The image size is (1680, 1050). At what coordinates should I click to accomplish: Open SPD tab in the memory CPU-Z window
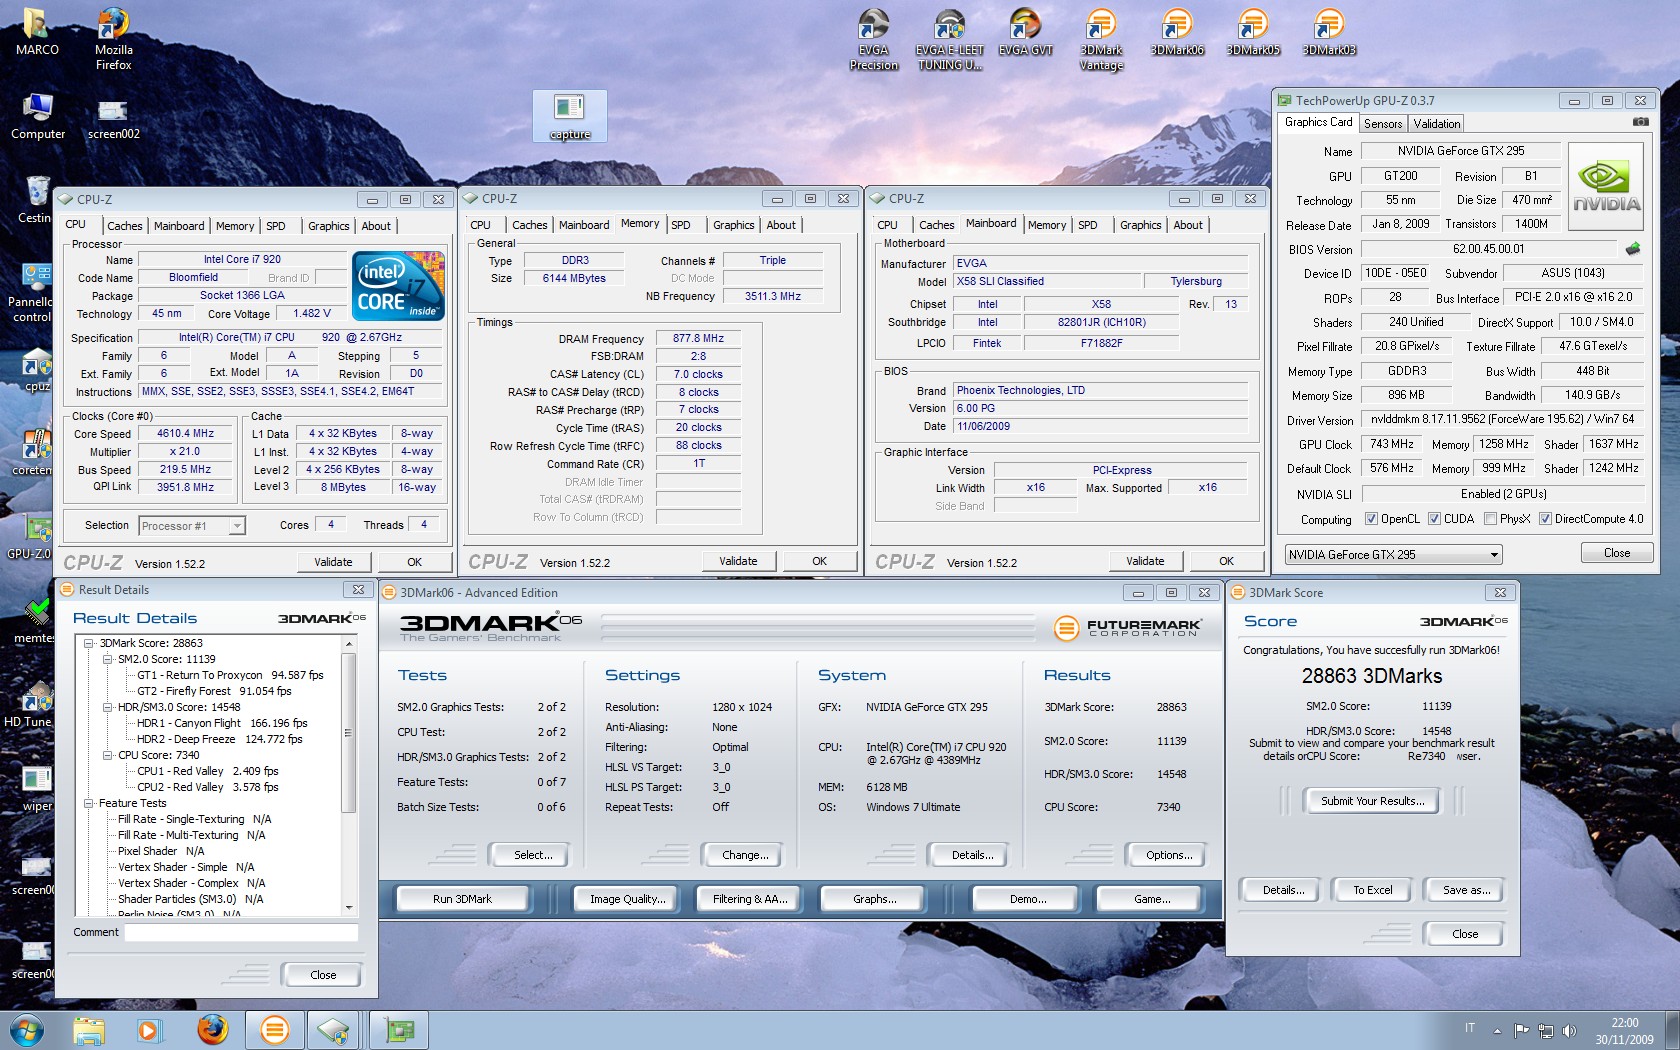pyautogui.click(x=681, y=225)
